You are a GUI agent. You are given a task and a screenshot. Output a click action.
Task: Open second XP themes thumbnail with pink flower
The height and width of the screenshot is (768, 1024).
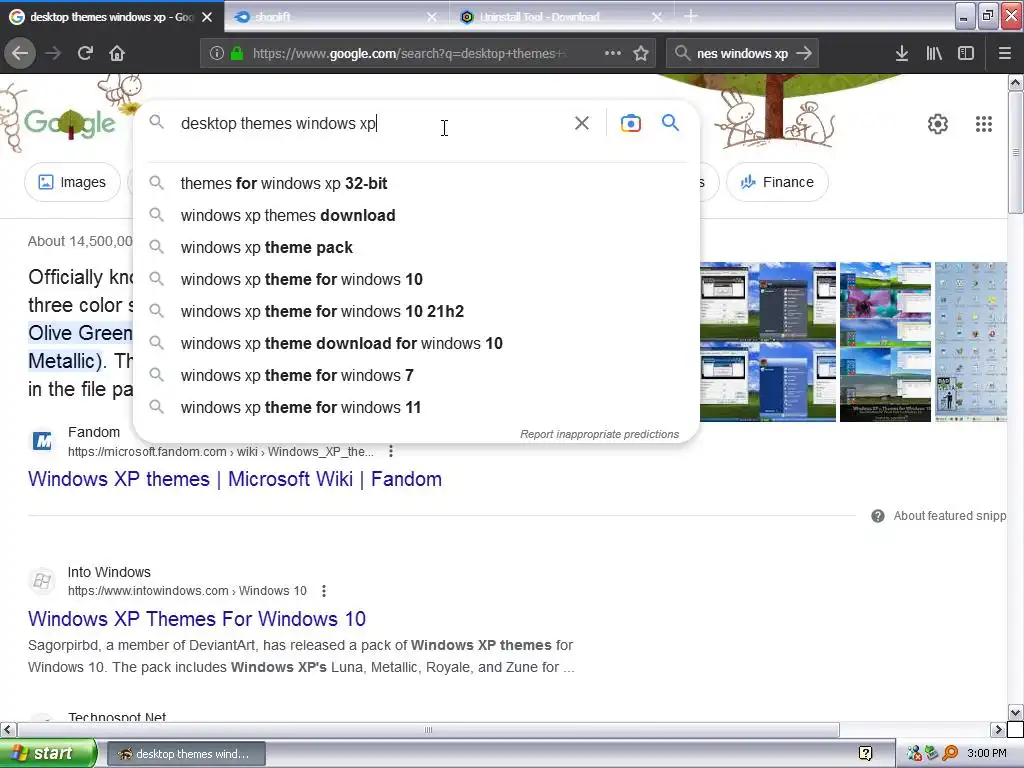tap(885, 342)
